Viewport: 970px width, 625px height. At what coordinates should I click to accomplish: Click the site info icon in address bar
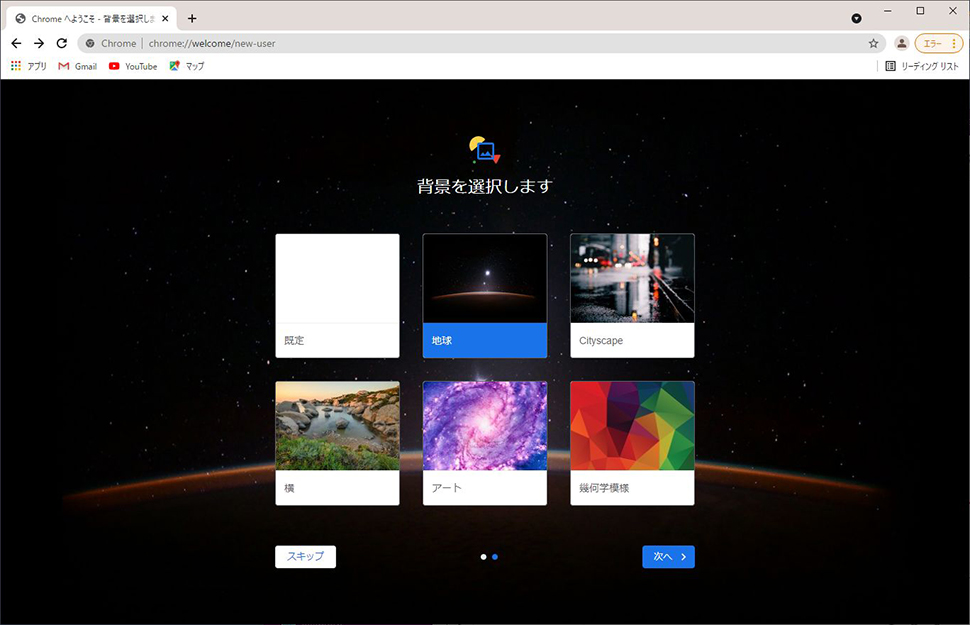[90, 43]
